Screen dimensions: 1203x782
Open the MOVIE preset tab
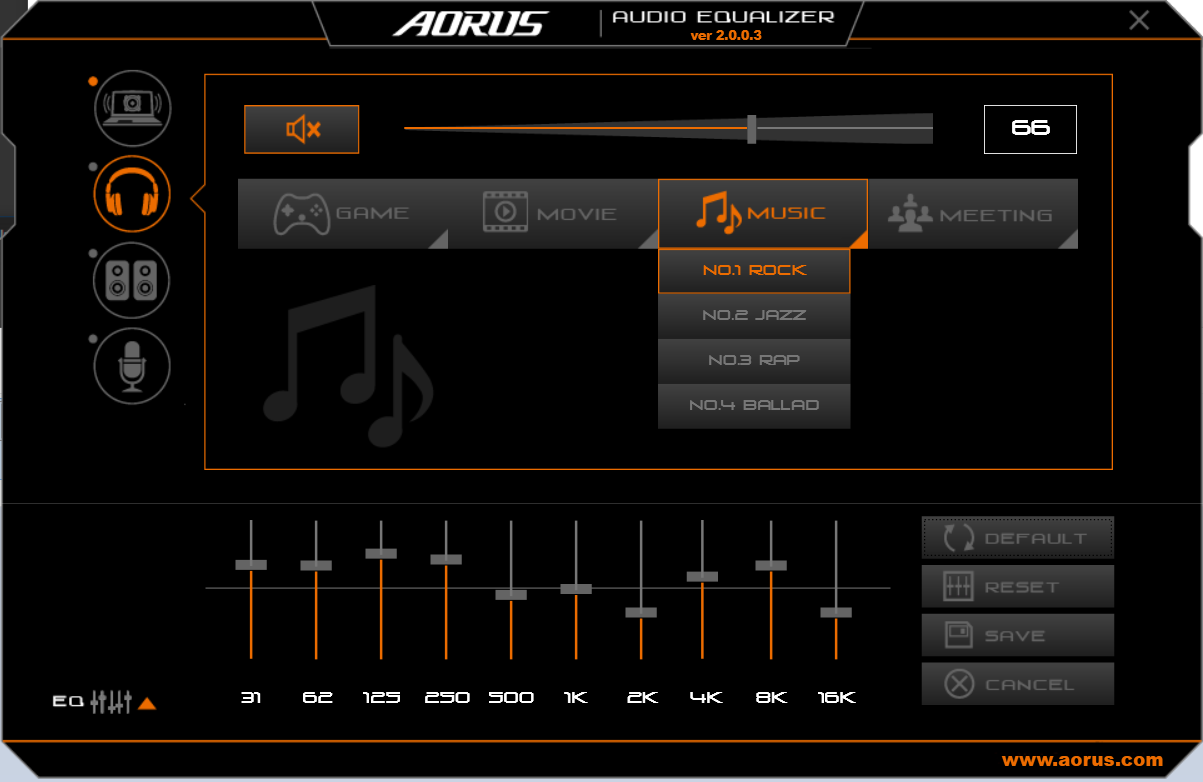coord(553,213)
